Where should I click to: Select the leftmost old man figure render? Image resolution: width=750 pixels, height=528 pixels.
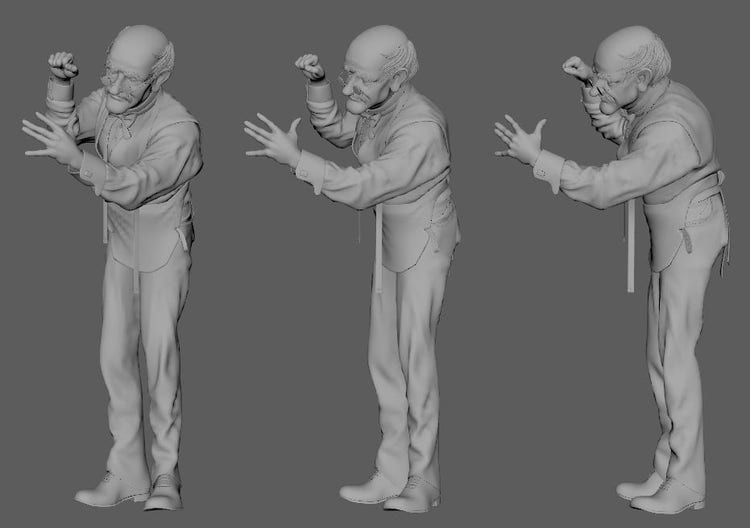click(x=113, y=268)
